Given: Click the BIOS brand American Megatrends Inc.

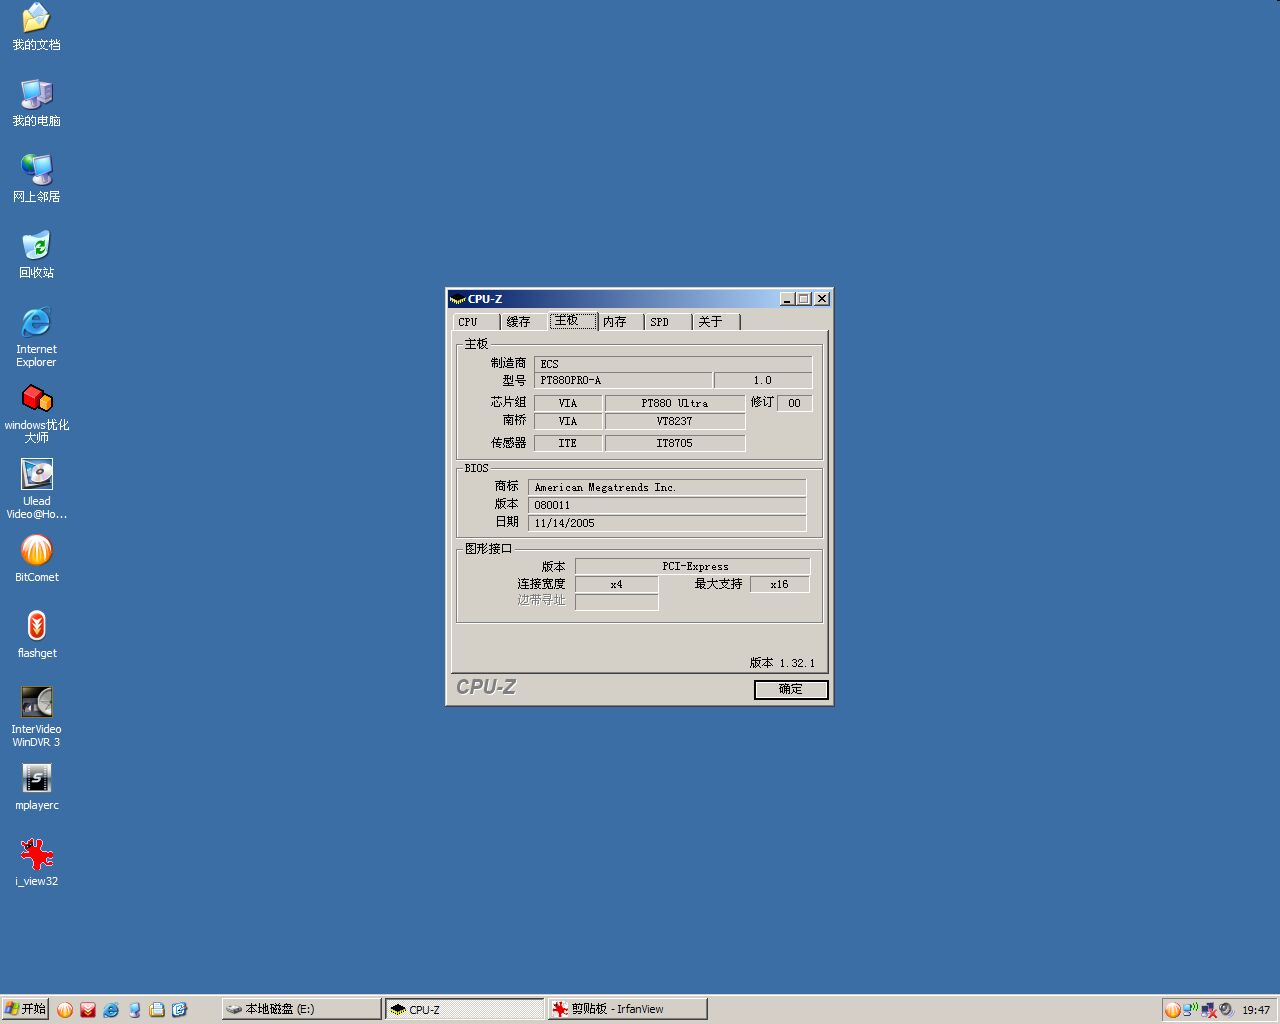Looking at the screenshot, I should click(667, 487).
